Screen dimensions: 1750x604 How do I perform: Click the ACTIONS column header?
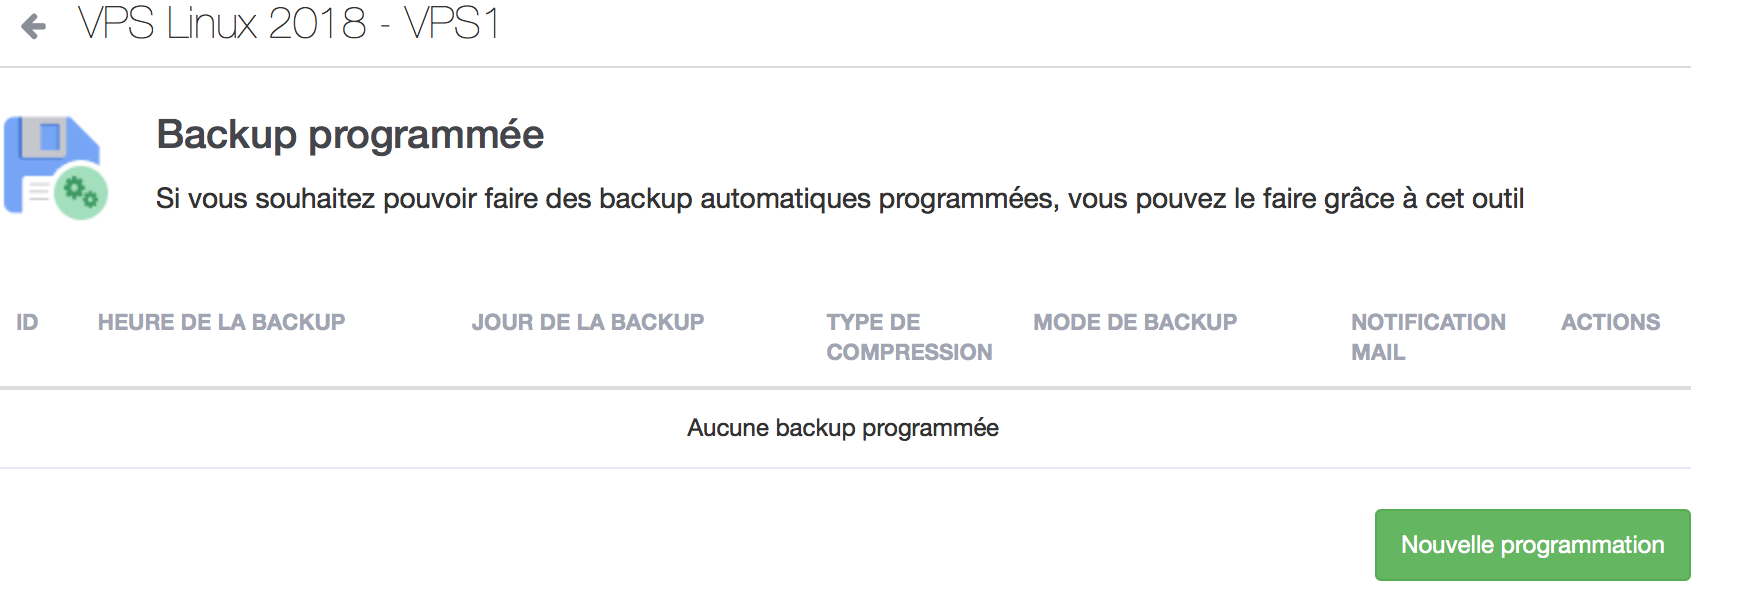1610,322
